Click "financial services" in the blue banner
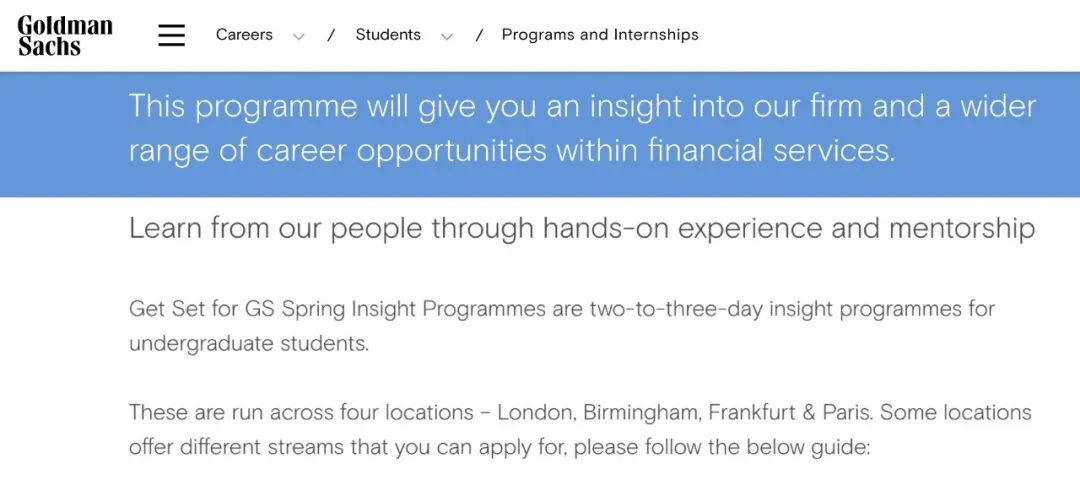 click(x=770, y=151)
